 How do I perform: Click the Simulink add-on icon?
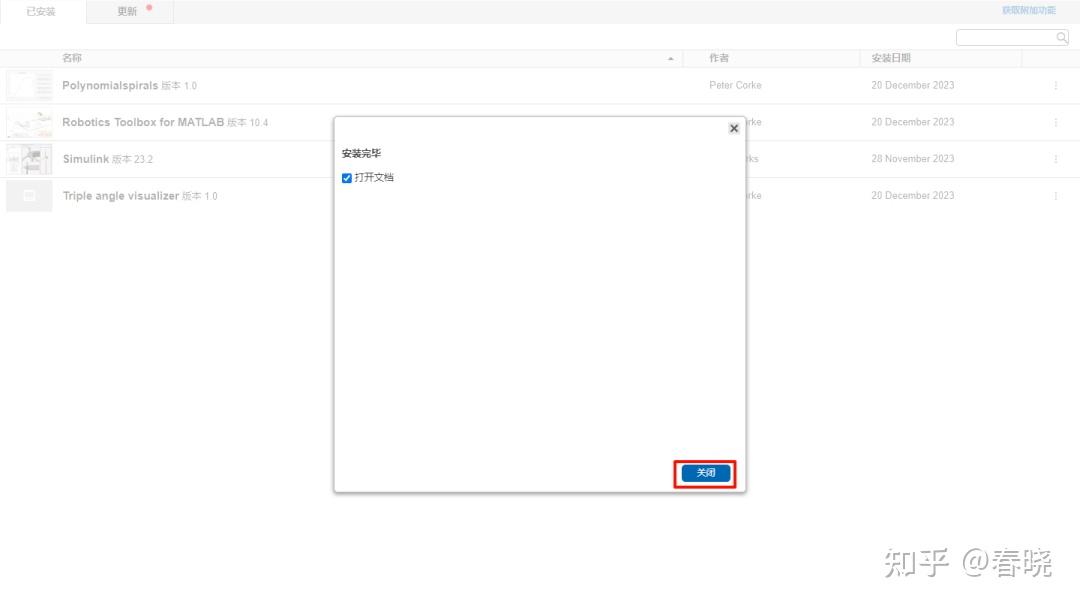[28, 158]
